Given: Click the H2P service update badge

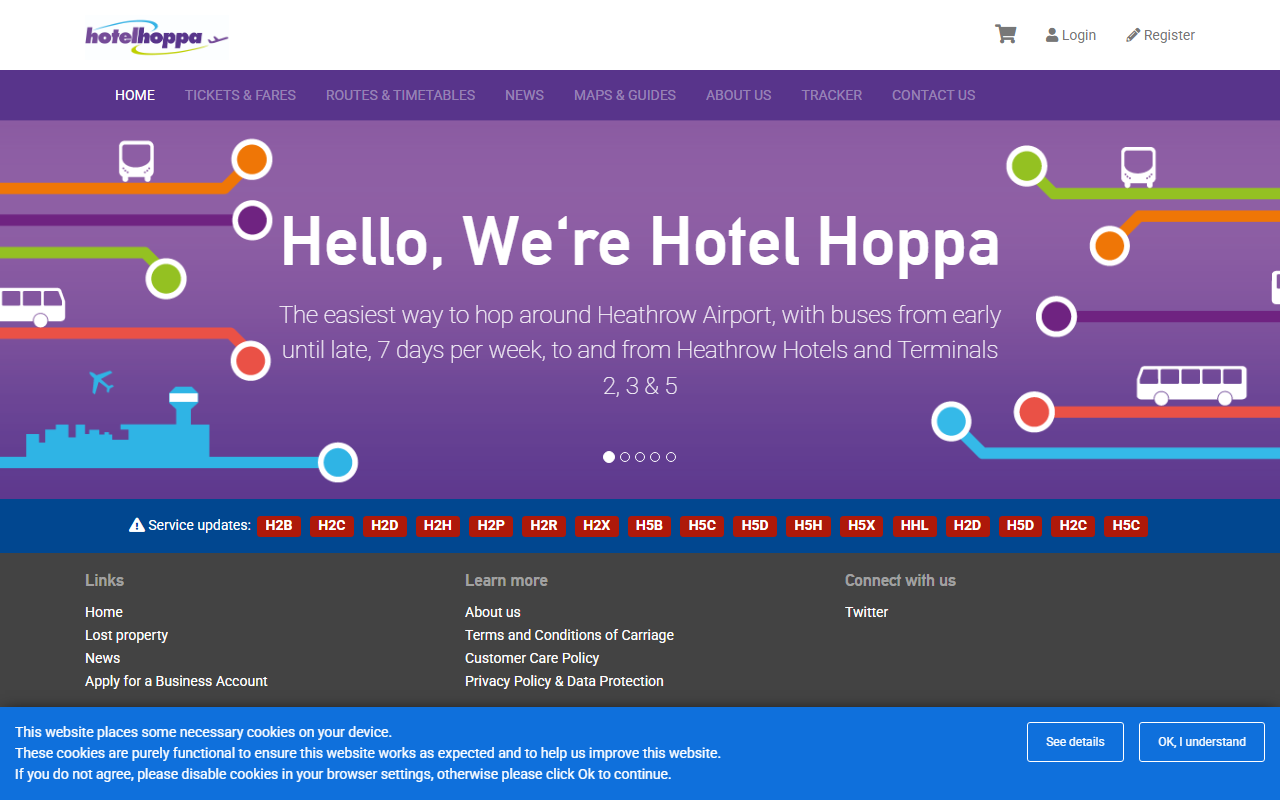Looking at the screenshot, I should click(x=491, y=525).
